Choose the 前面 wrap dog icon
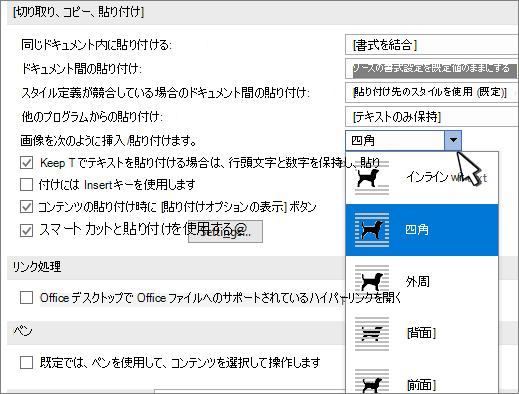Screen dimensions: 519x394 [x=372, y=381]
